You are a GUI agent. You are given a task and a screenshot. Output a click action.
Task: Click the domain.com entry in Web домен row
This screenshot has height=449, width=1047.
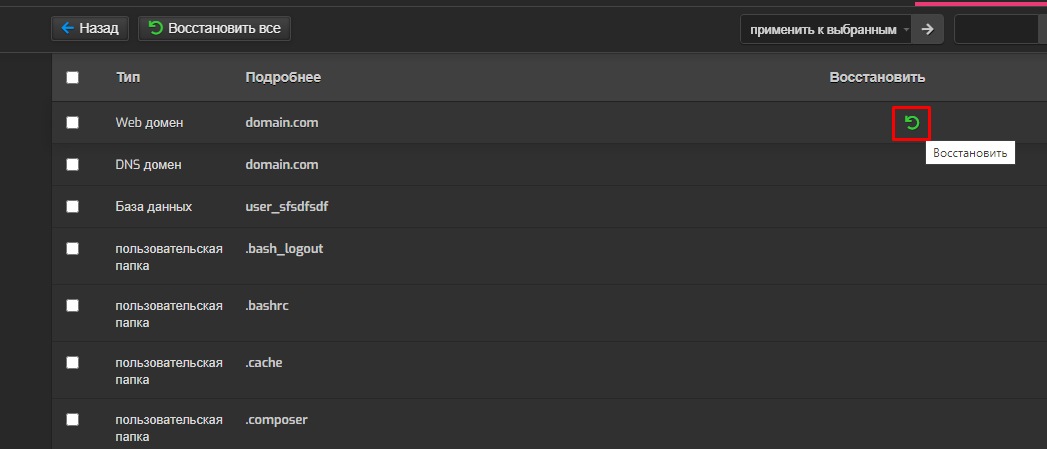coord(282,123)
